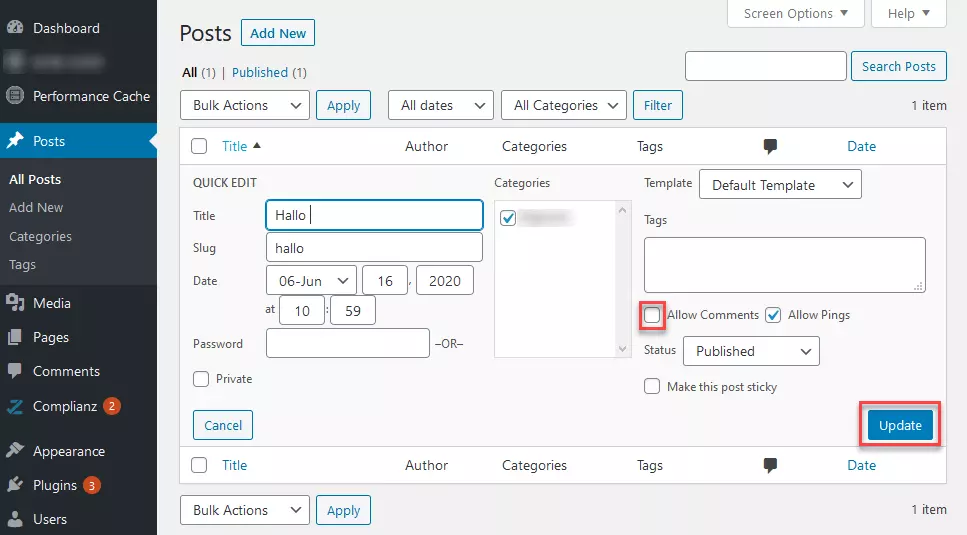Click the Performance Cache sidebar icon
Viewport: 967px width, 535px height.
(x=15, y=96)
